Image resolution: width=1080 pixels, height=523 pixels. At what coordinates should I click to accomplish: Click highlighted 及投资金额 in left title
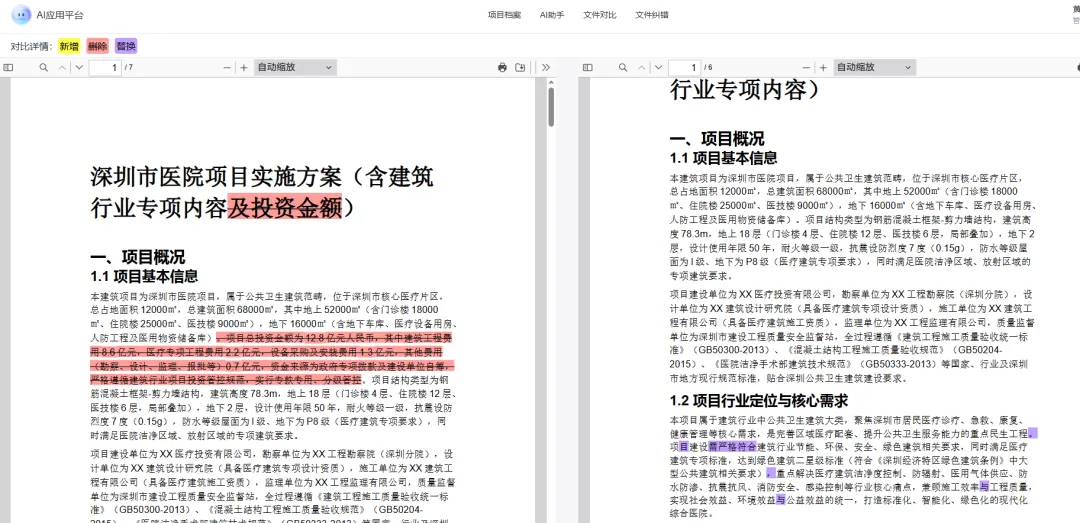(284, 207)
